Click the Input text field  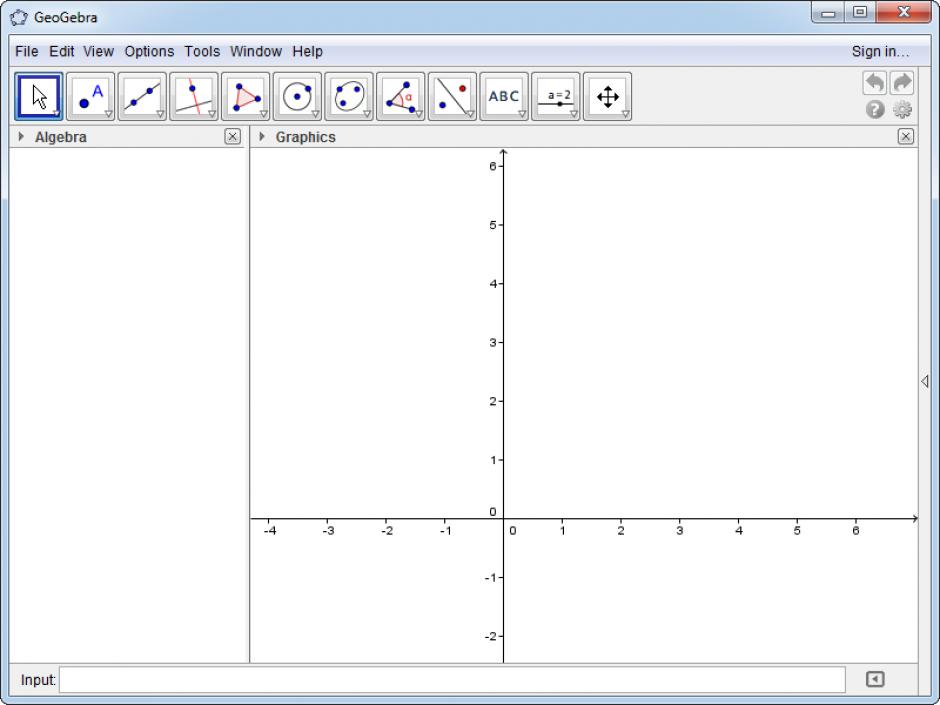pyautogui.click(x=452, y=680)
